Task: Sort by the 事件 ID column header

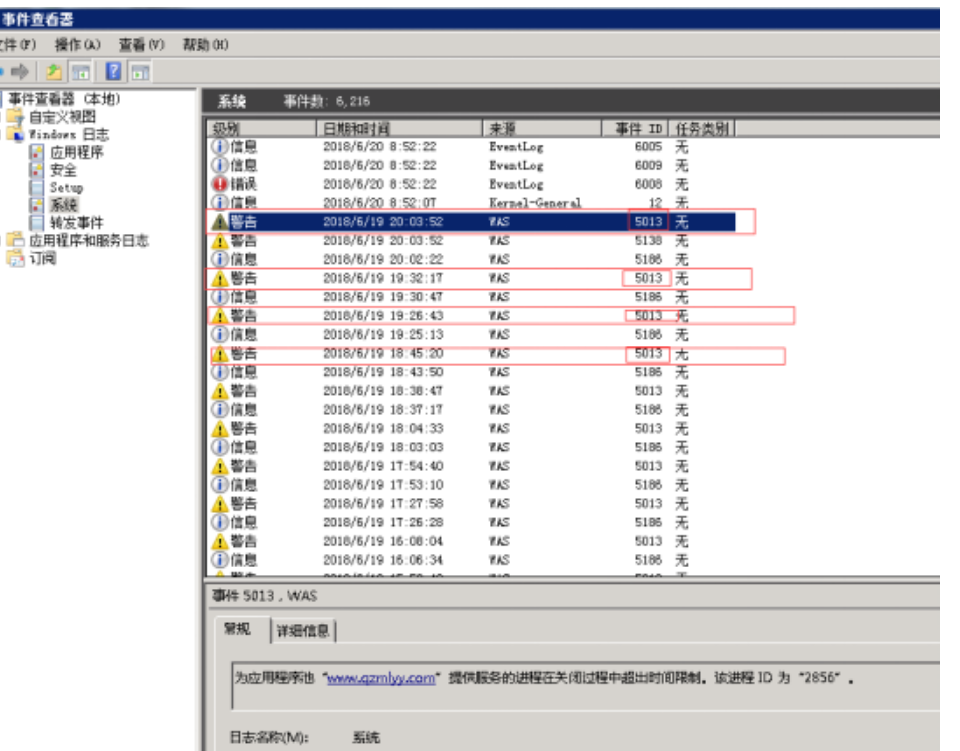Action: coord(635,128)
